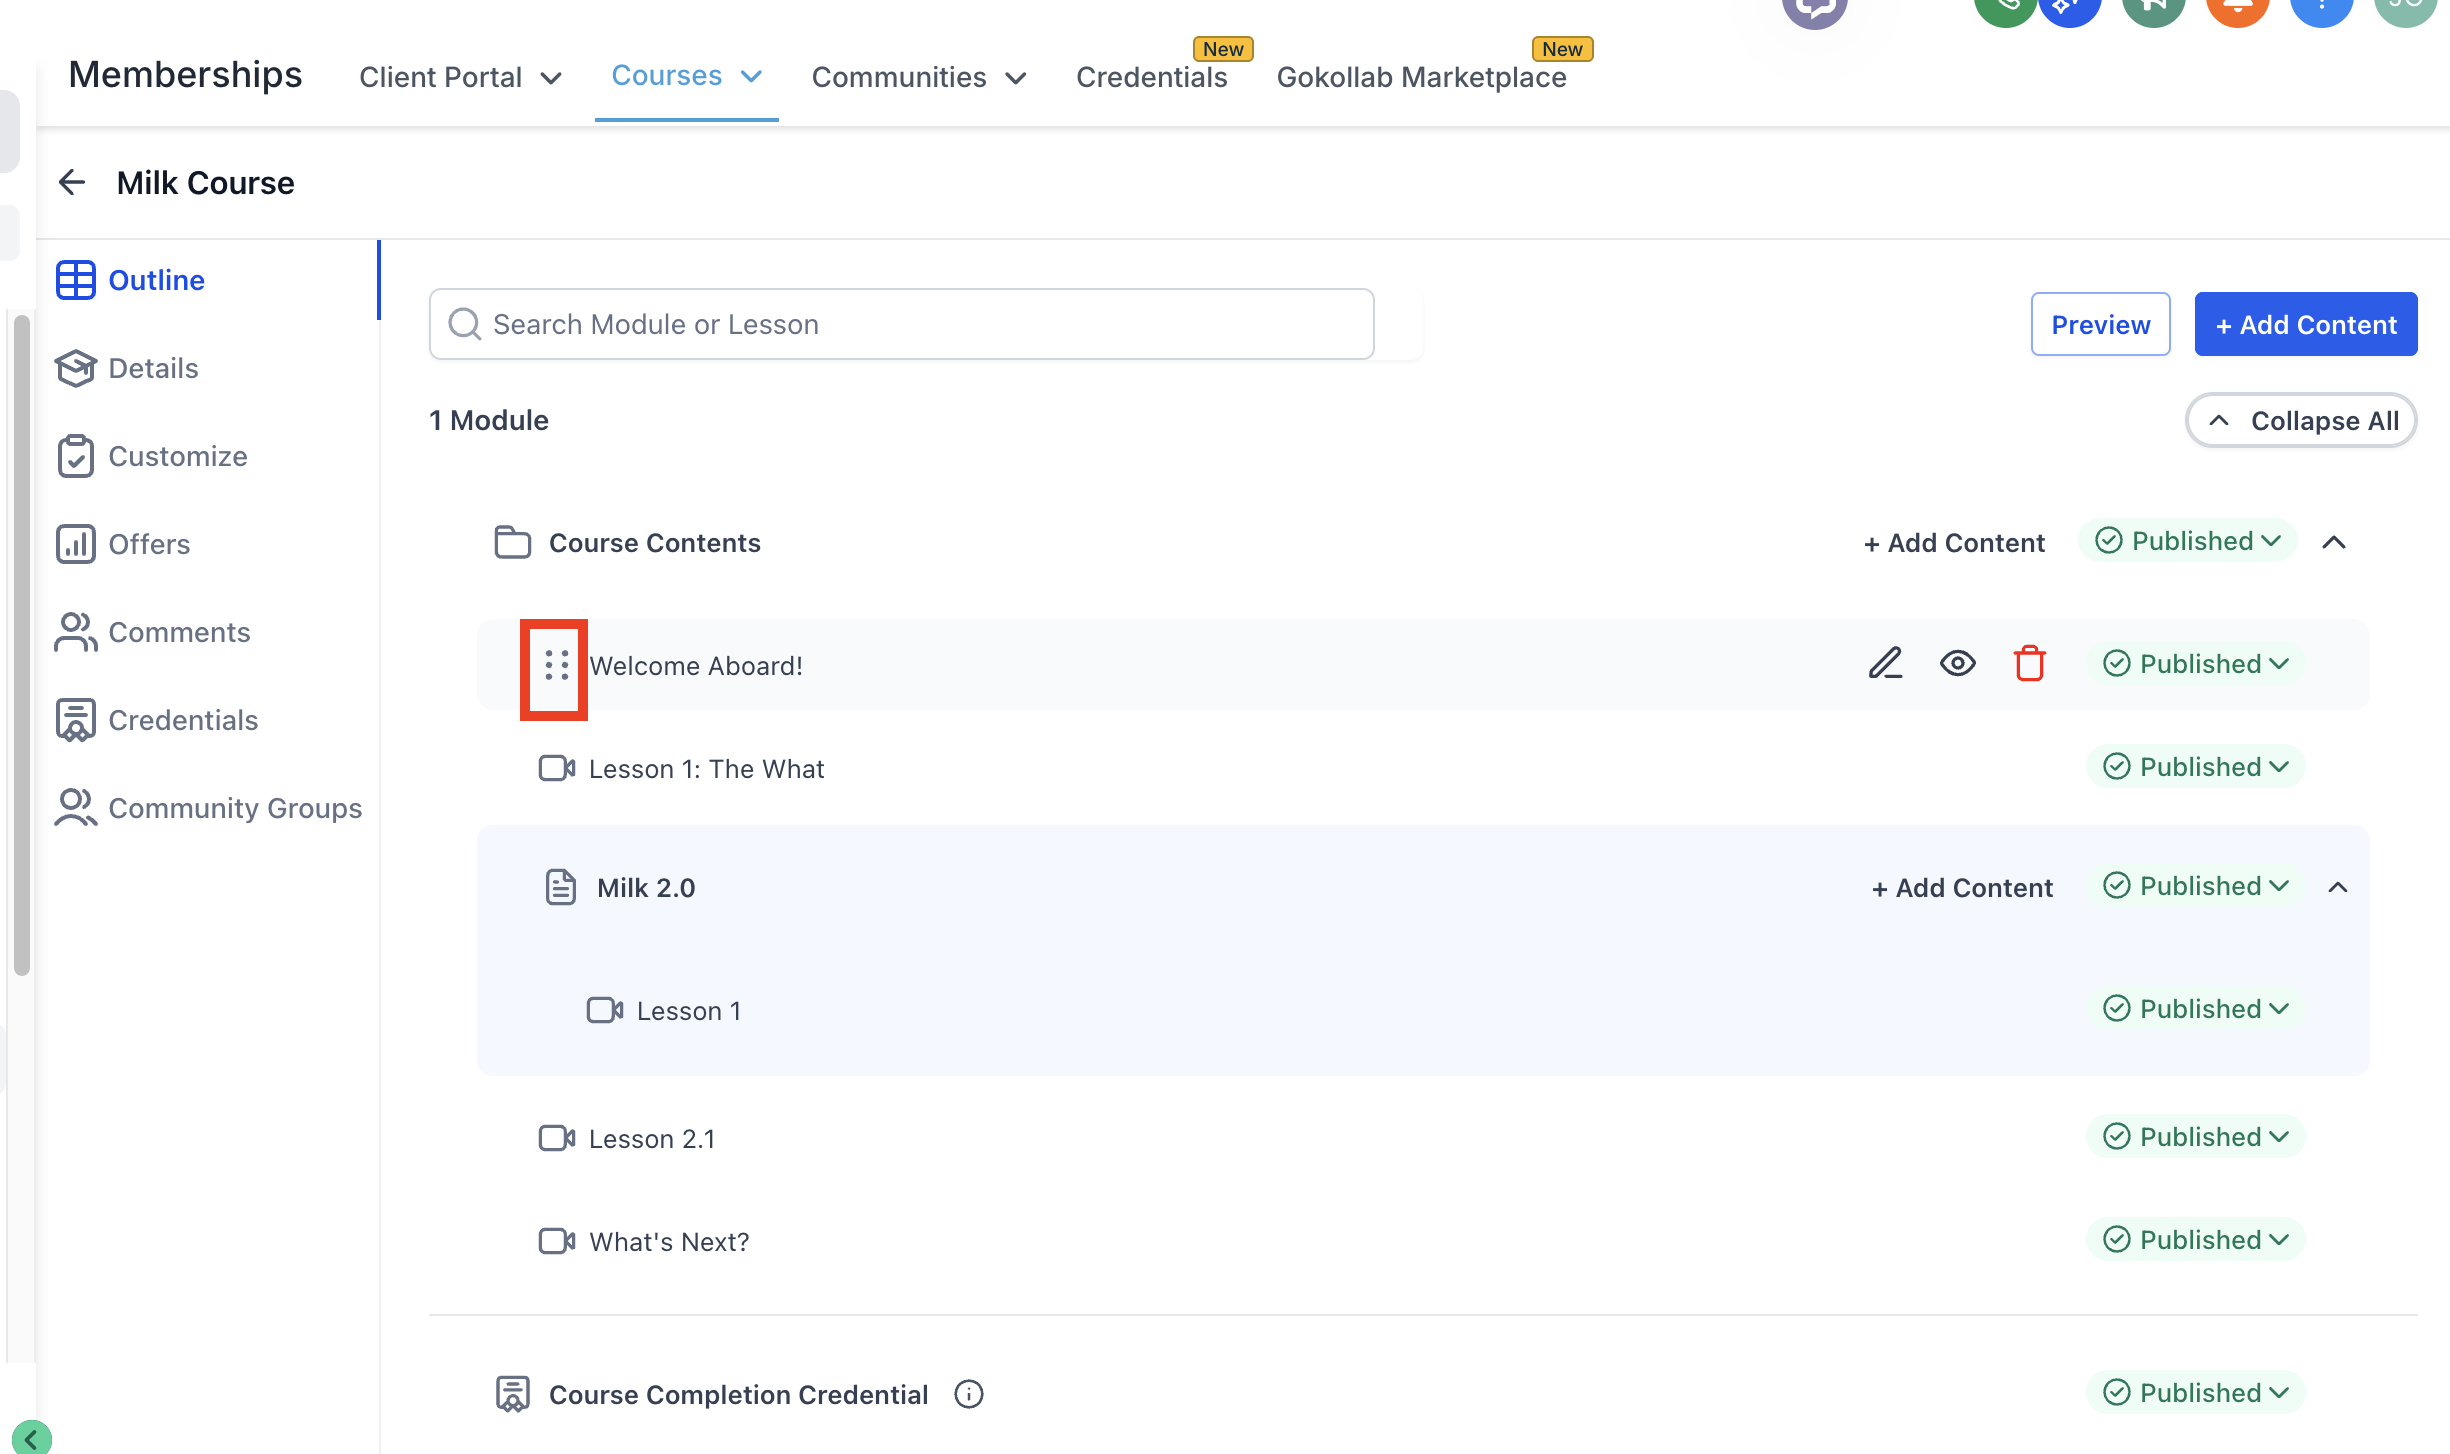Delete Welcome Aboard! with the trash icon
This screenshot has width=2450, height=1454.
coord(2029,664)
